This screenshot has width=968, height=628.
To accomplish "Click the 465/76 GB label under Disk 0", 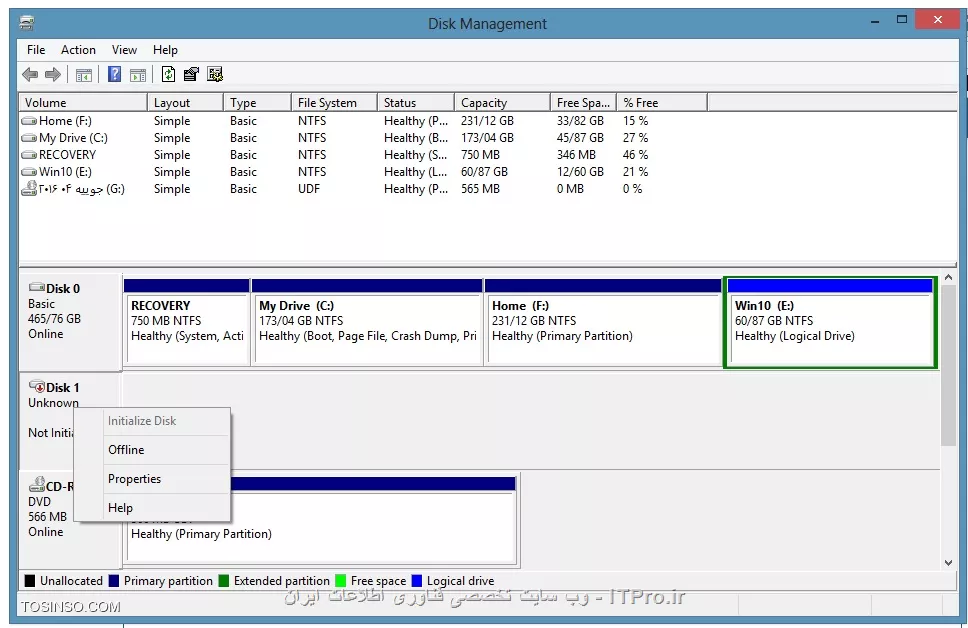I will 54,319.
